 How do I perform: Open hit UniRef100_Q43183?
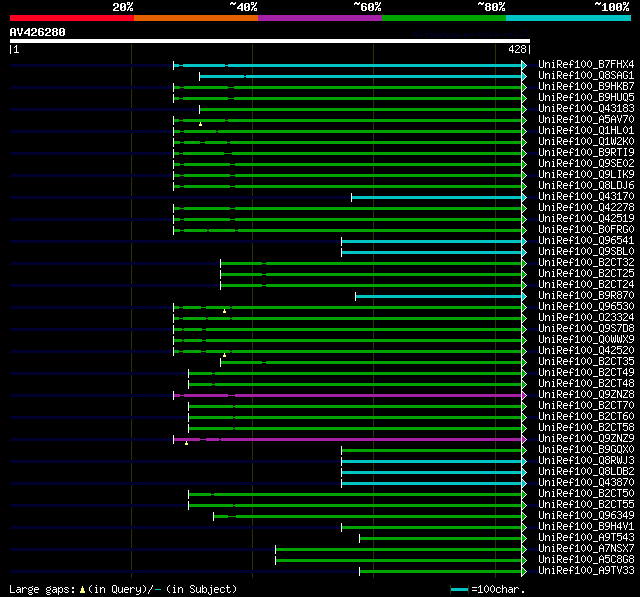586,109
